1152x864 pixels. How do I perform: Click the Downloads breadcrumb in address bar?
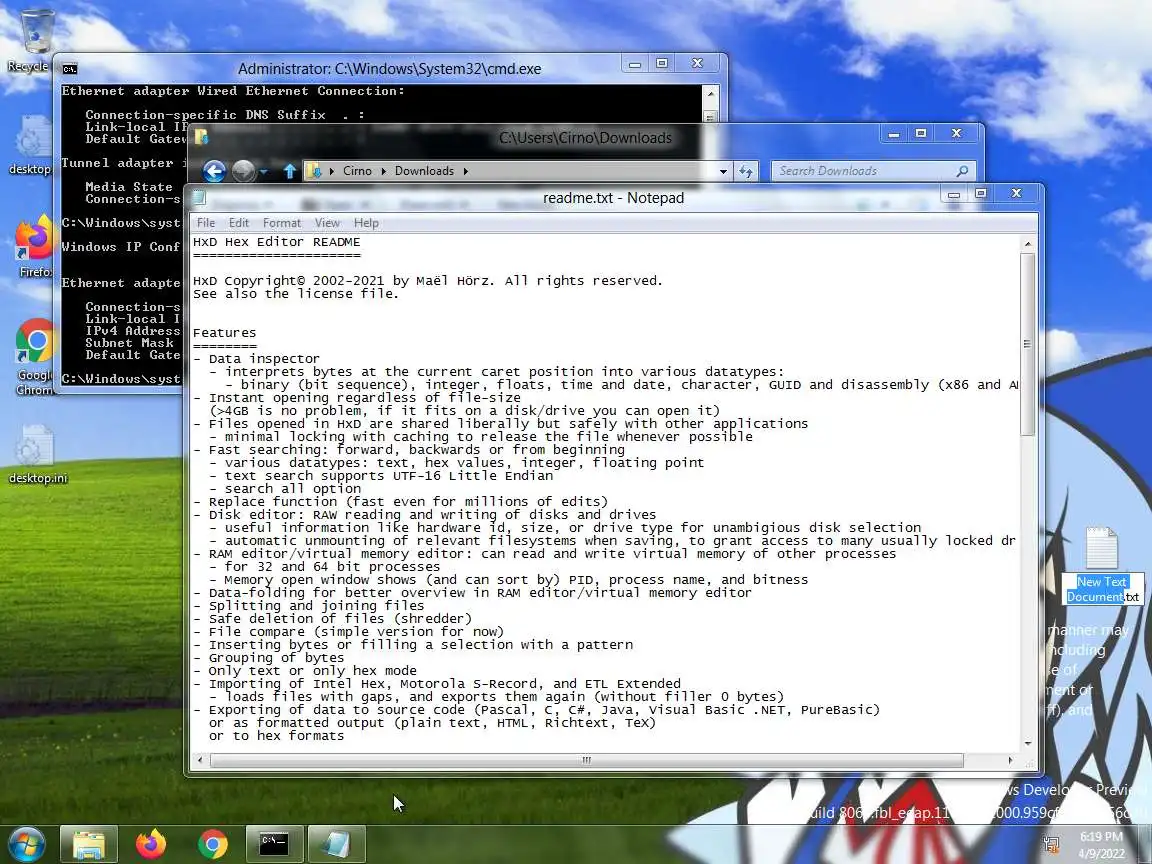point(424,171)
